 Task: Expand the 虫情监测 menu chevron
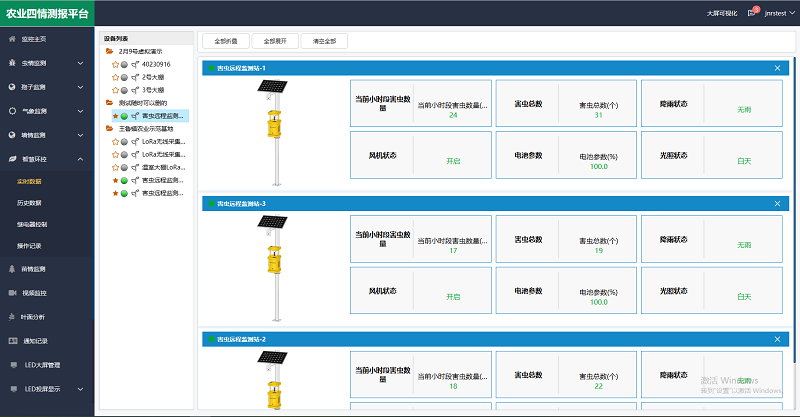[x=81, y=63]
